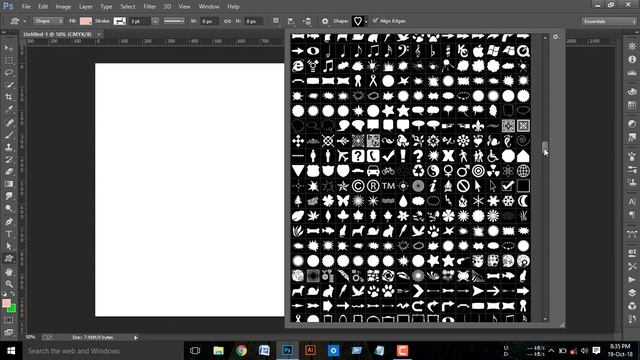This screenshot has width=640, height=360.
Task: Open the File menu
Action: [26, 7]
